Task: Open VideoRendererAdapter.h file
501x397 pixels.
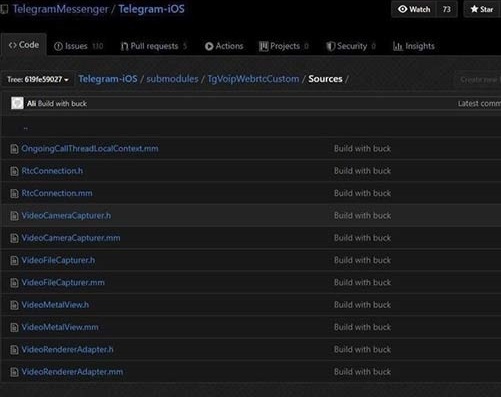Action: pyautogui.click(x=68, y=350)
